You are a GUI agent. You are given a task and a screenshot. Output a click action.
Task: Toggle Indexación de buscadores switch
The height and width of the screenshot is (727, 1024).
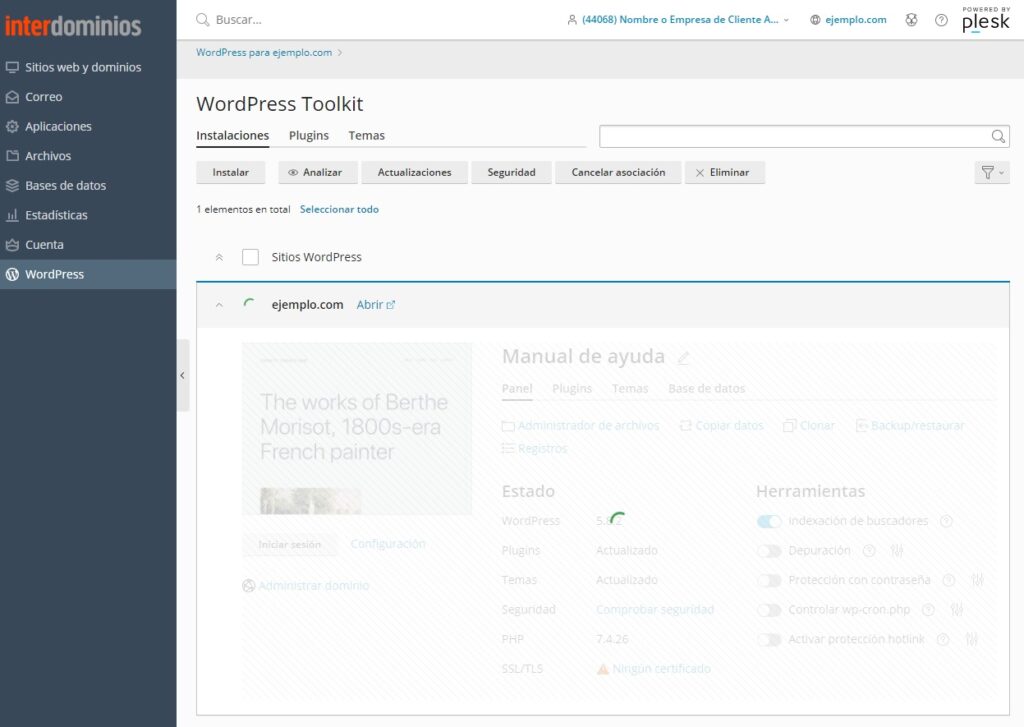pos(769,521)
